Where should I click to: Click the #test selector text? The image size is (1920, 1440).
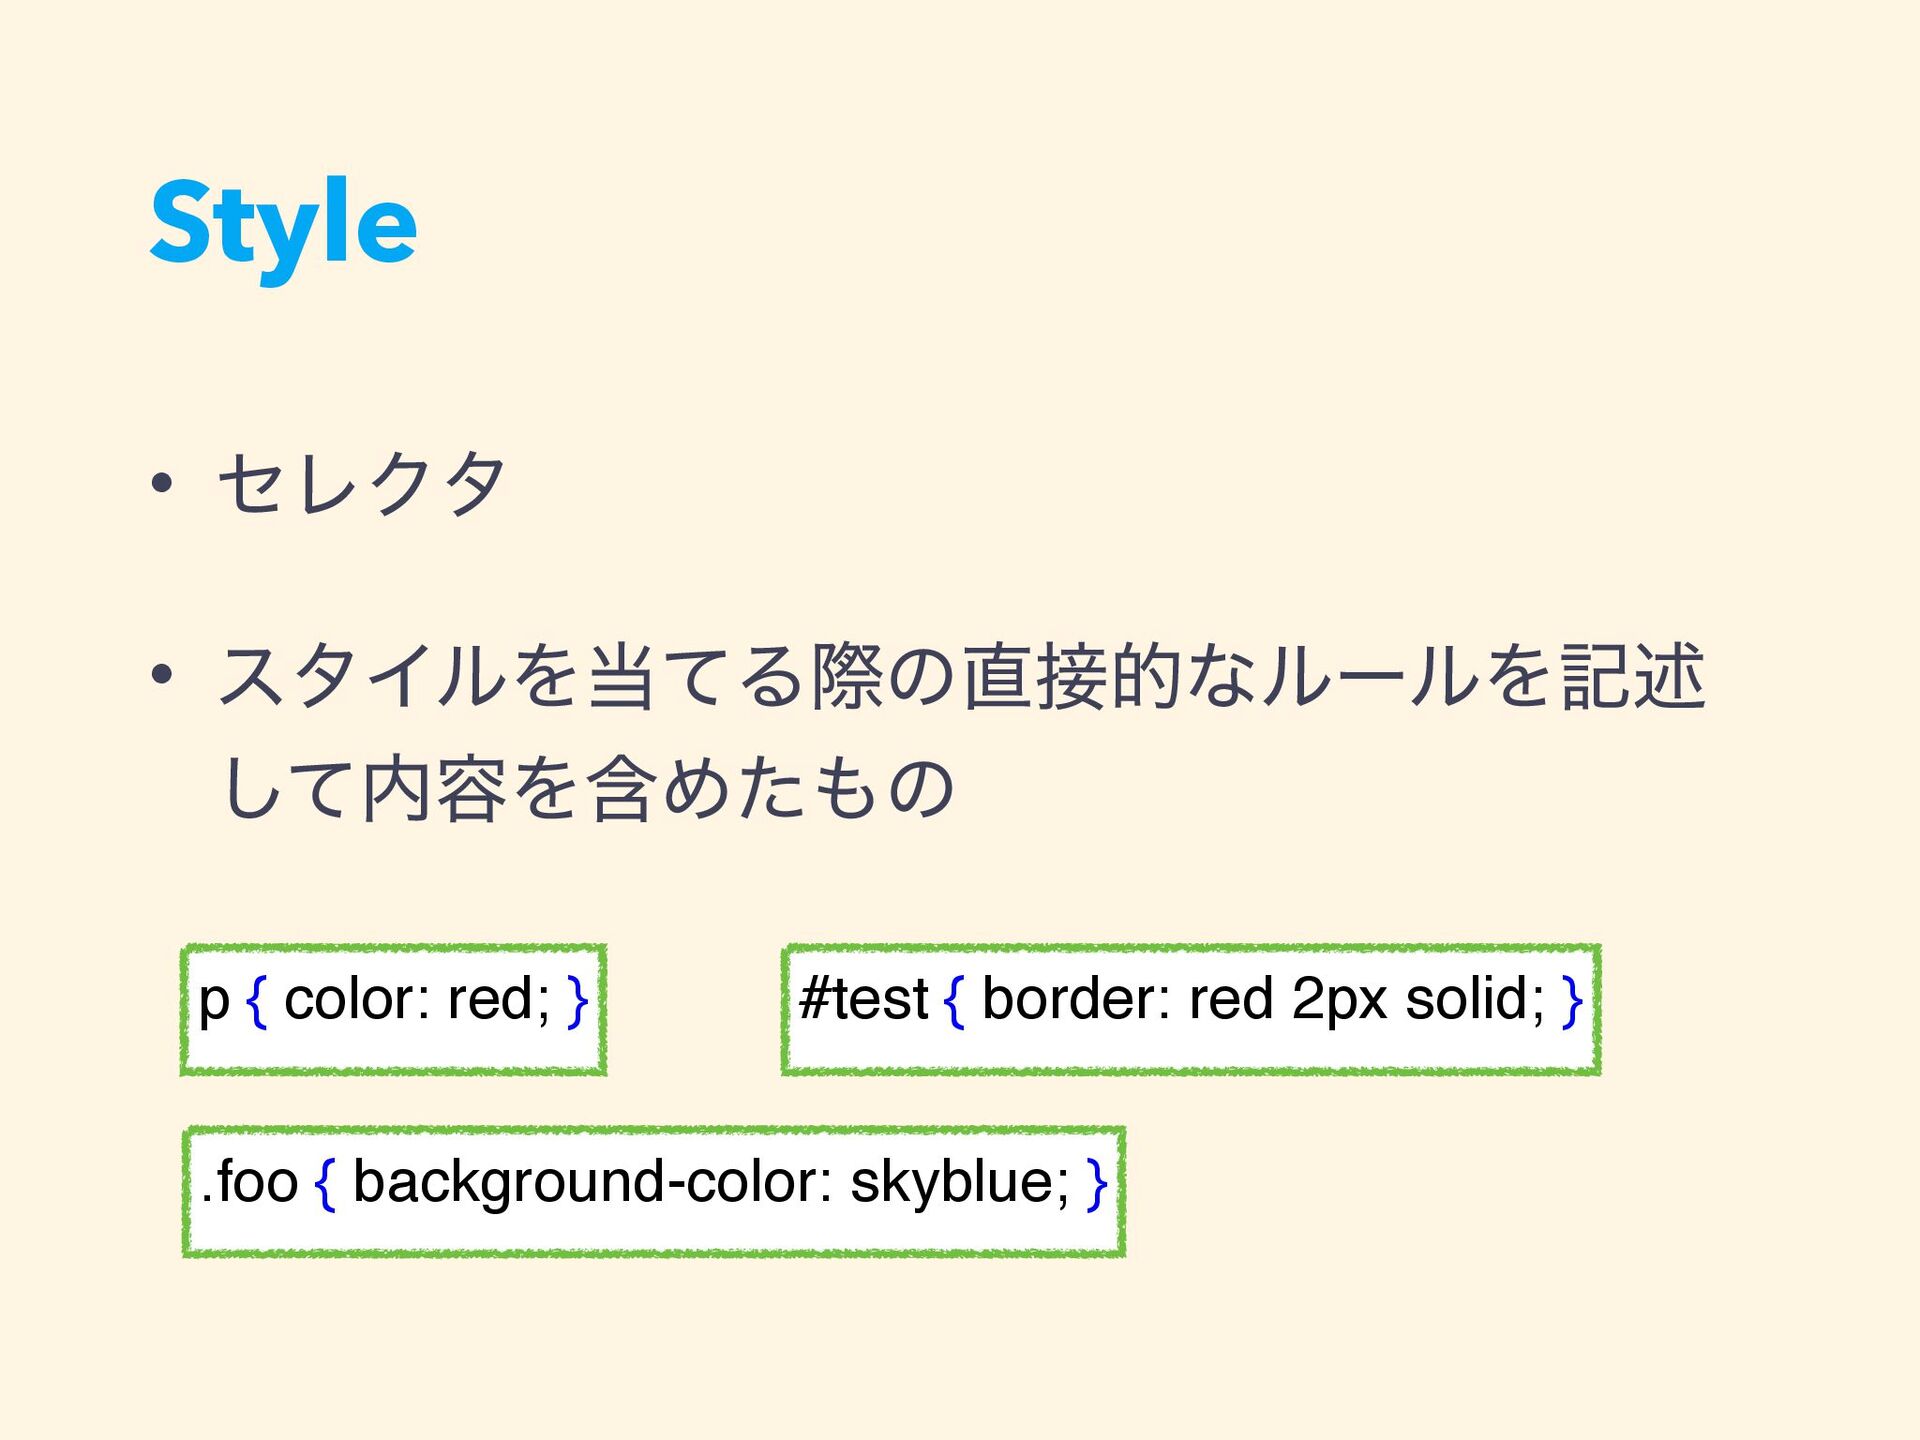click(x=864, y=999)
